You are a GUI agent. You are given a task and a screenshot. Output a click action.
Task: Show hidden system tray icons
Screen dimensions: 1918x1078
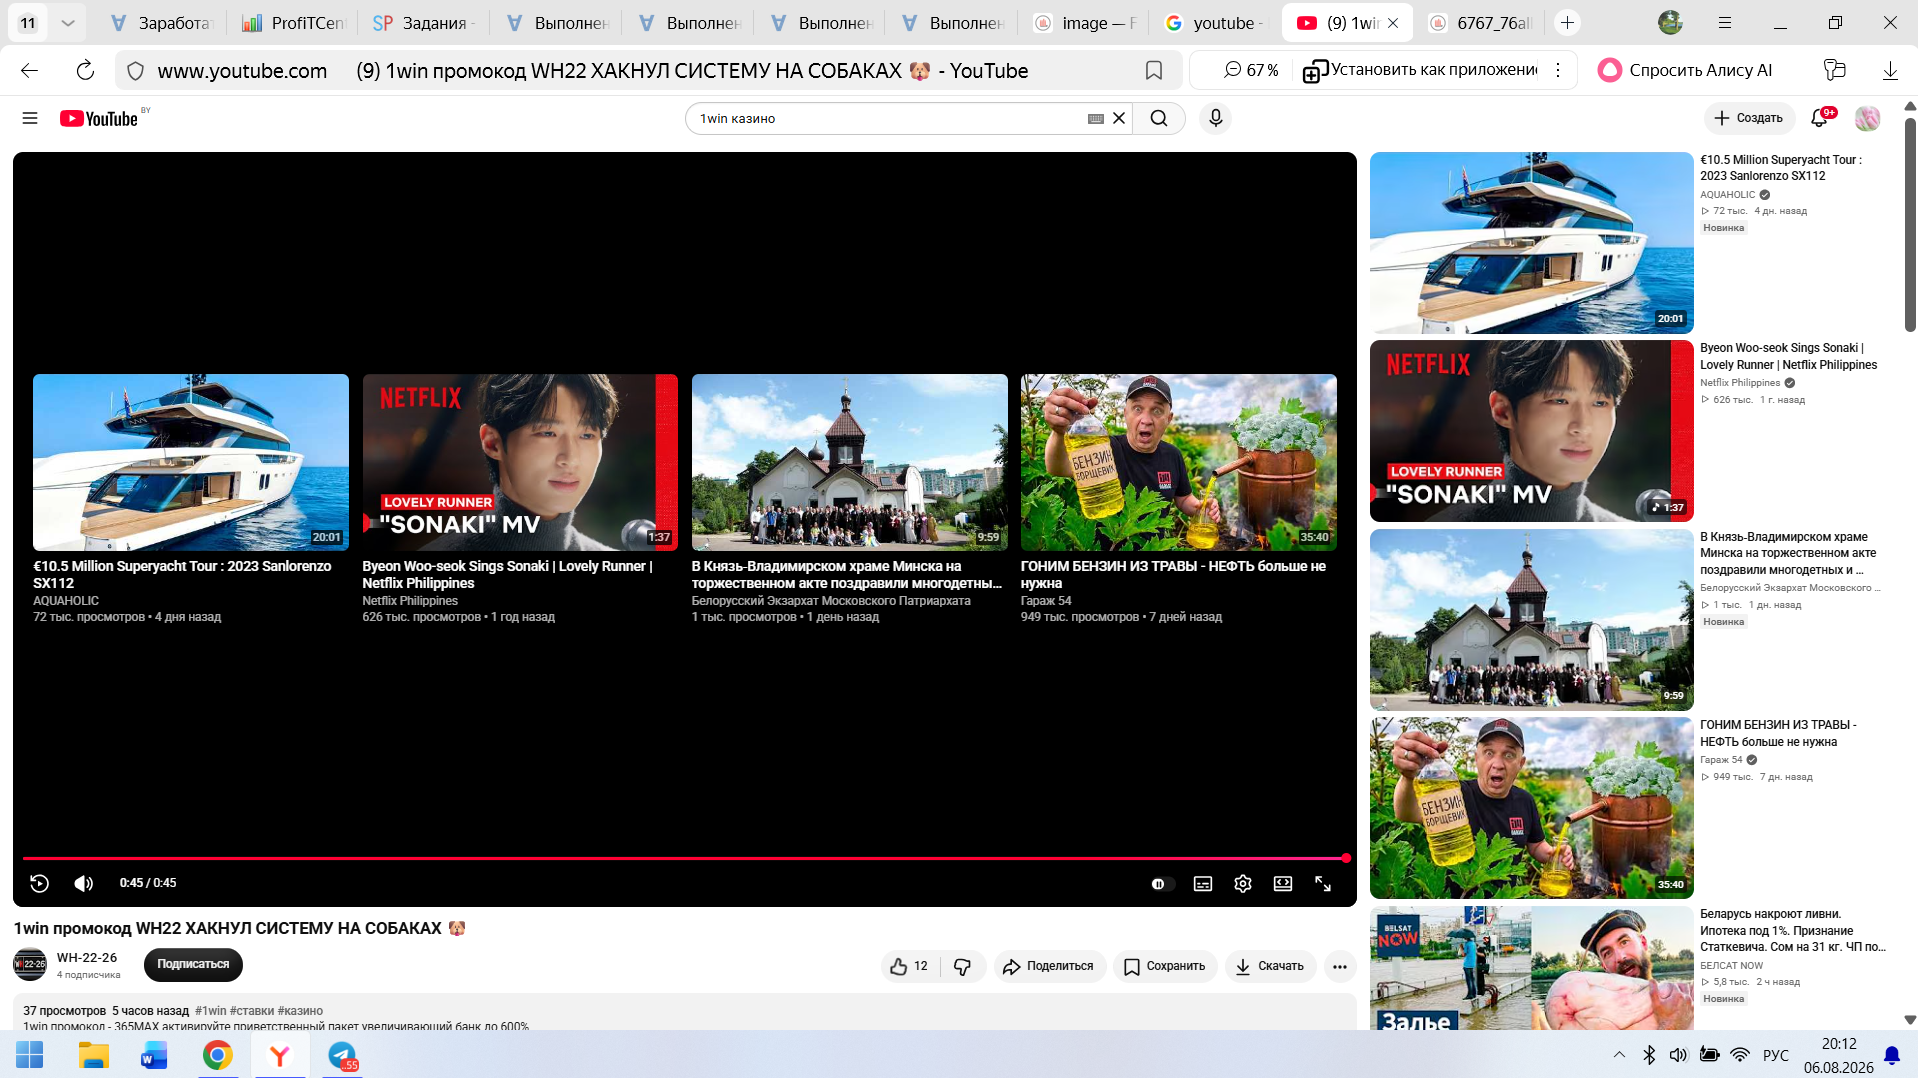[1619, 1055]
